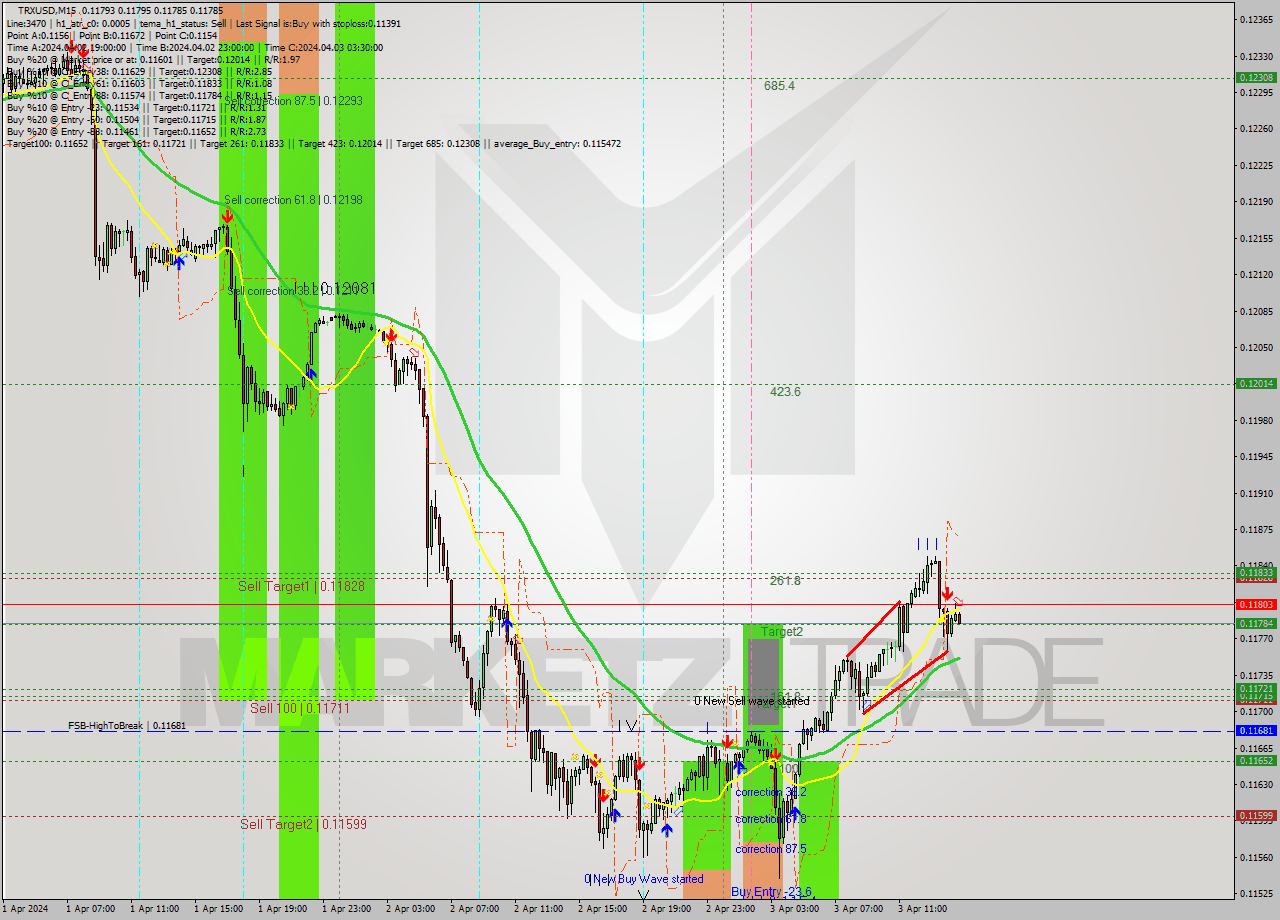Click the 'Point A:0.1156 | Point B' line
Viewport: 1280px width, 920px height.
112,35
